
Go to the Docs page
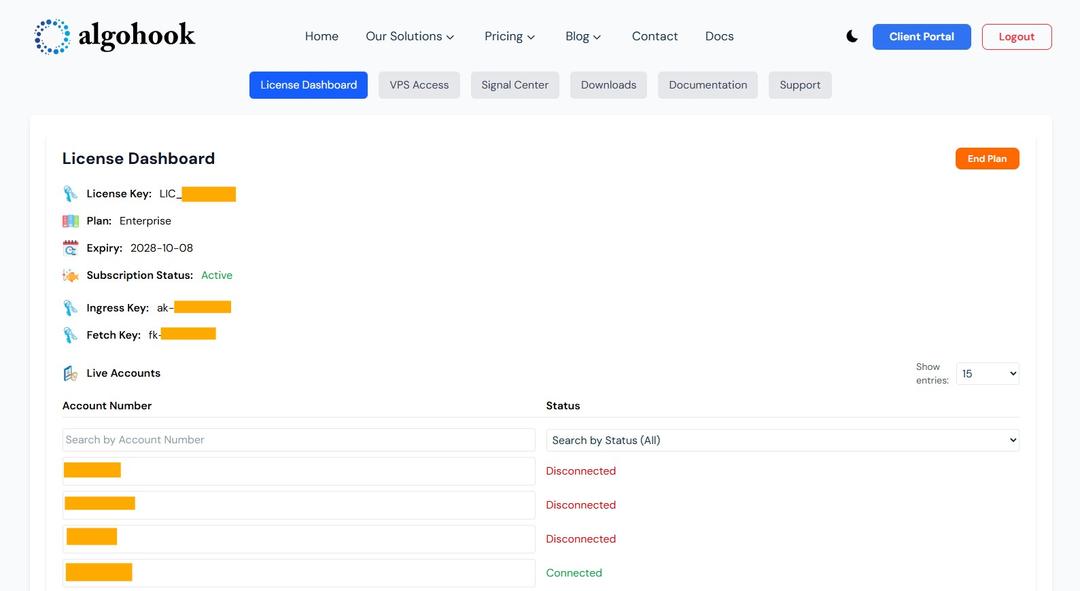pyautogui.click(x=719, y=36)
